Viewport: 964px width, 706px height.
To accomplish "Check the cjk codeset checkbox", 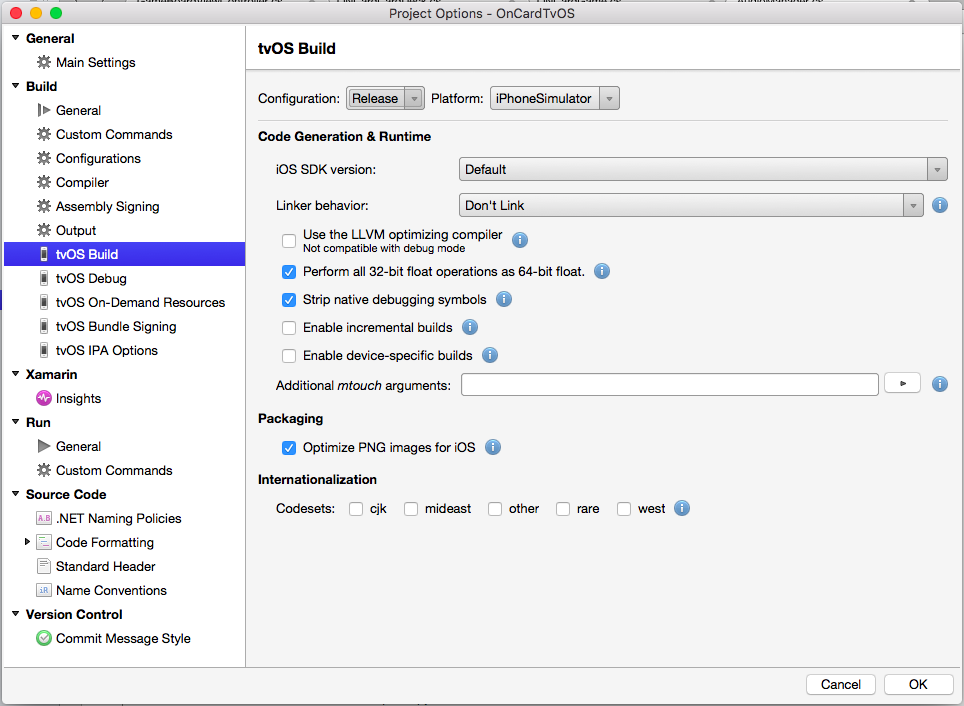I will click(356, 509).
